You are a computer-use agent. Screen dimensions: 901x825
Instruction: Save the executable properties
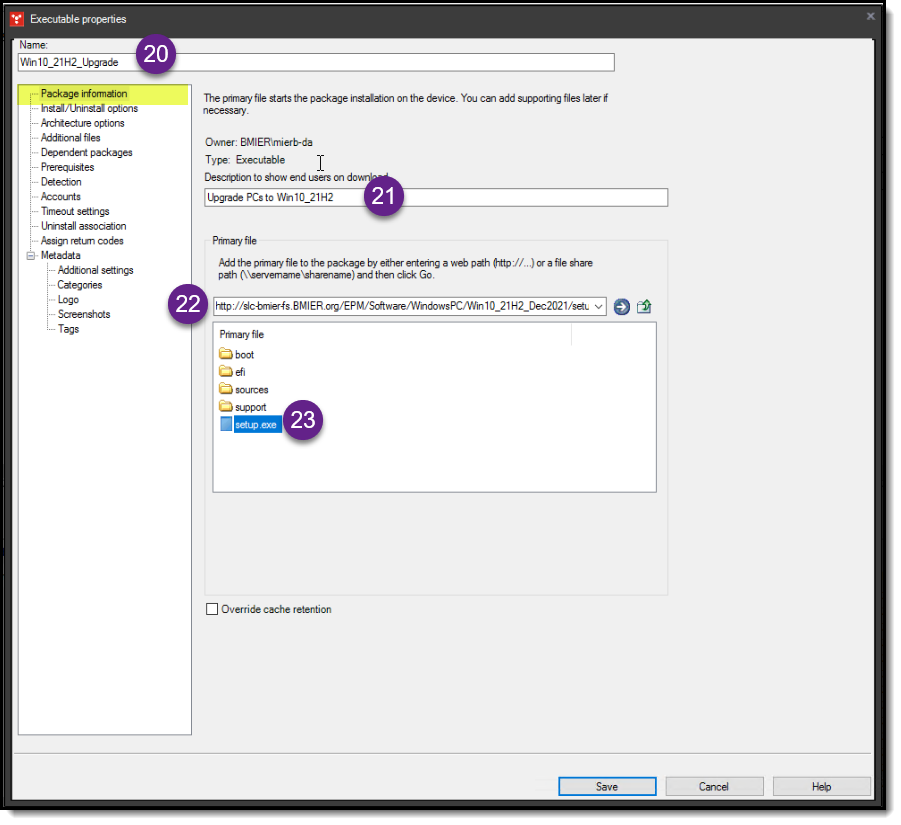(x=607, y=786)
